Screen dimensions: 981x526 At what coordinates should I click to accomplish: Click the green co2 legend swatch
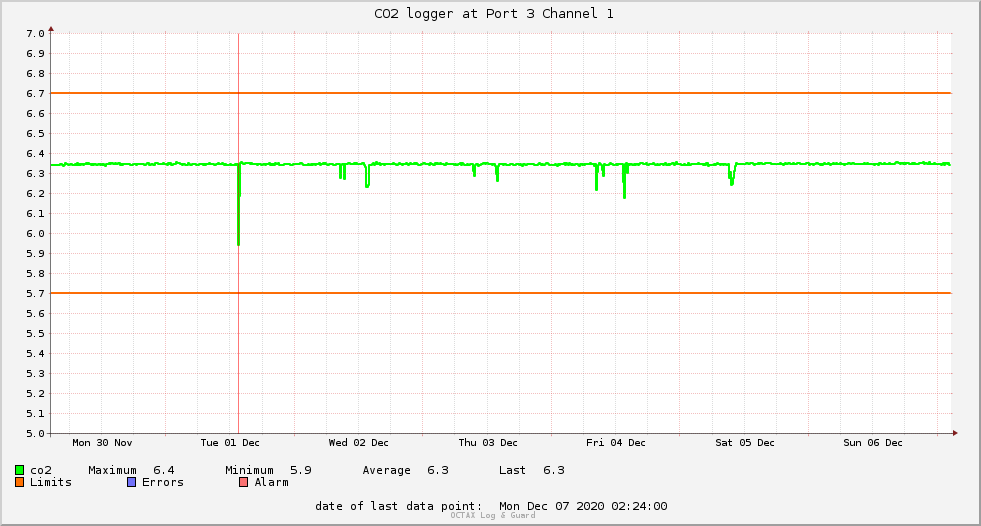pos(19,470)
